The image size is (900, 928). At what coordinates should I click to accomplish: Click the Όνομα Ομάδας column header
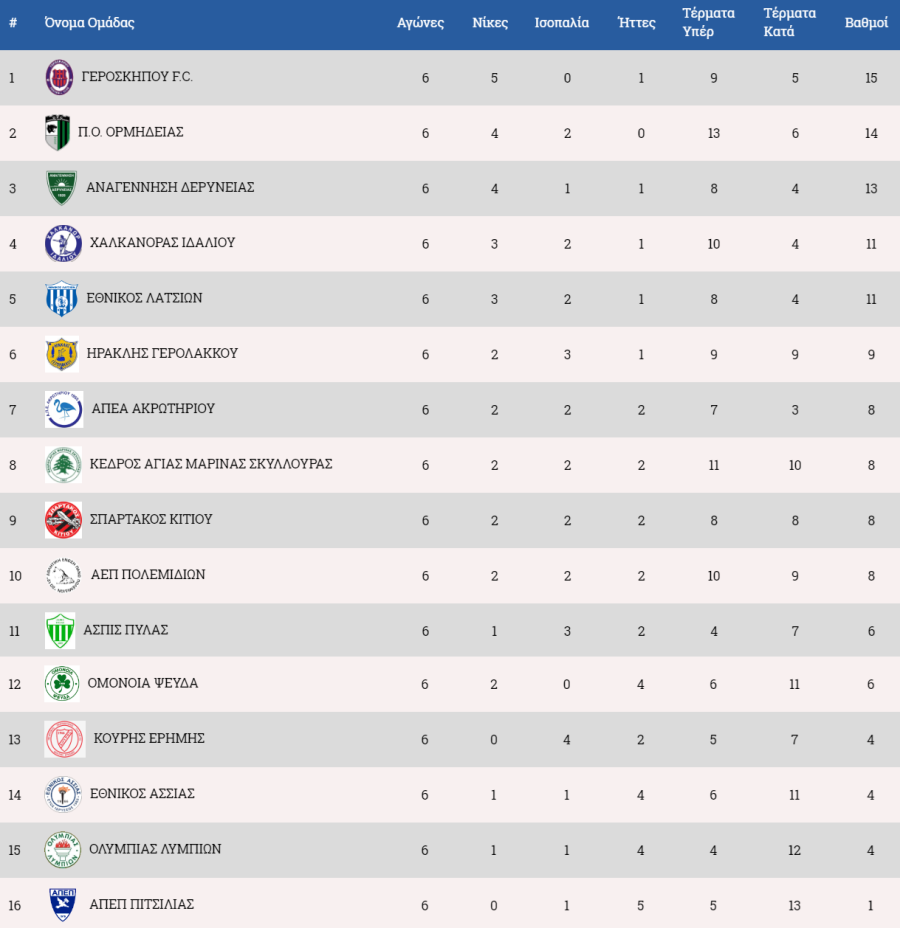[x=89, y=22]
